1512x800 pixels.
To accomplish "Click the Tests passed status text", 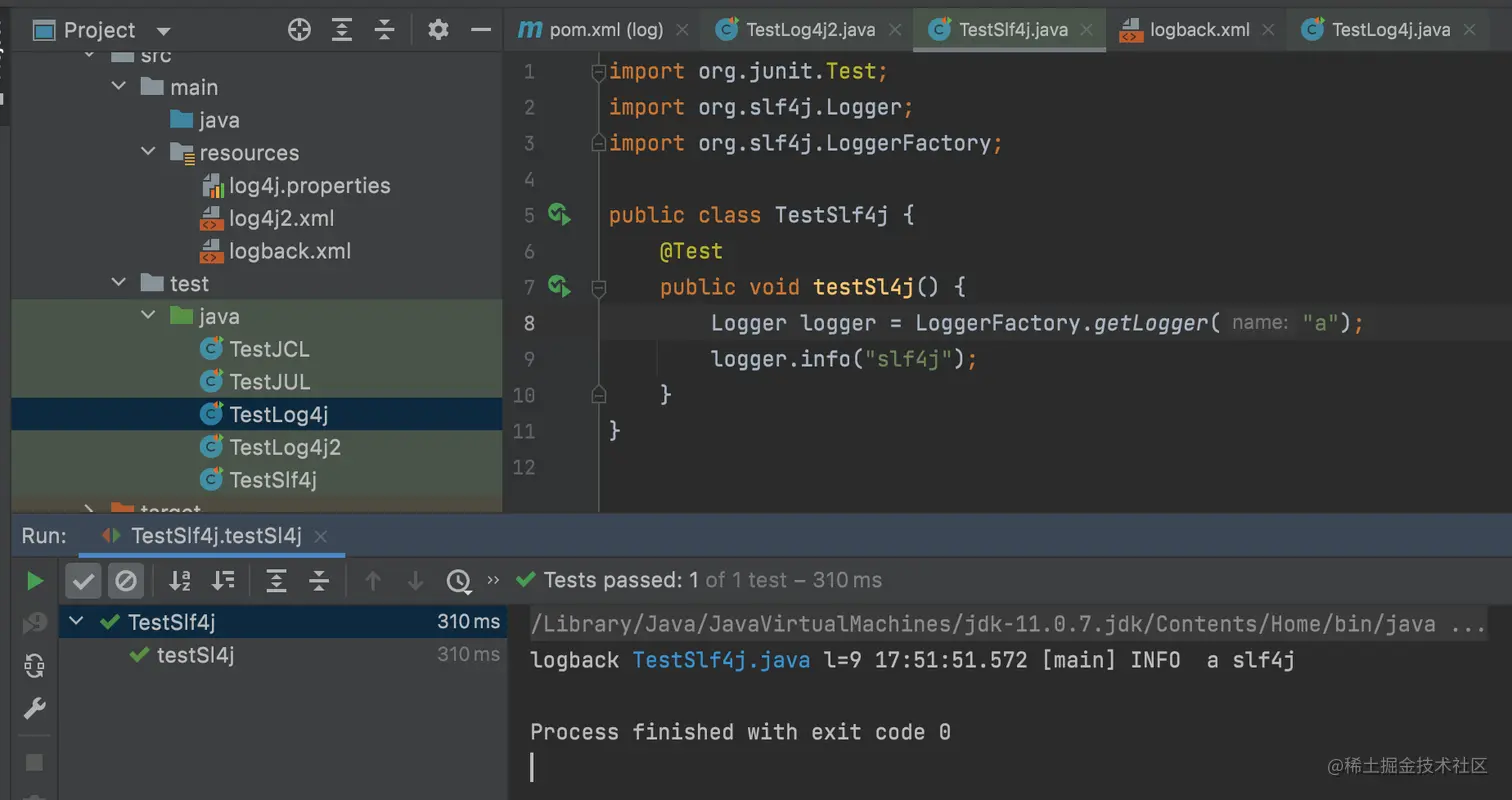I will click(712, 580).
